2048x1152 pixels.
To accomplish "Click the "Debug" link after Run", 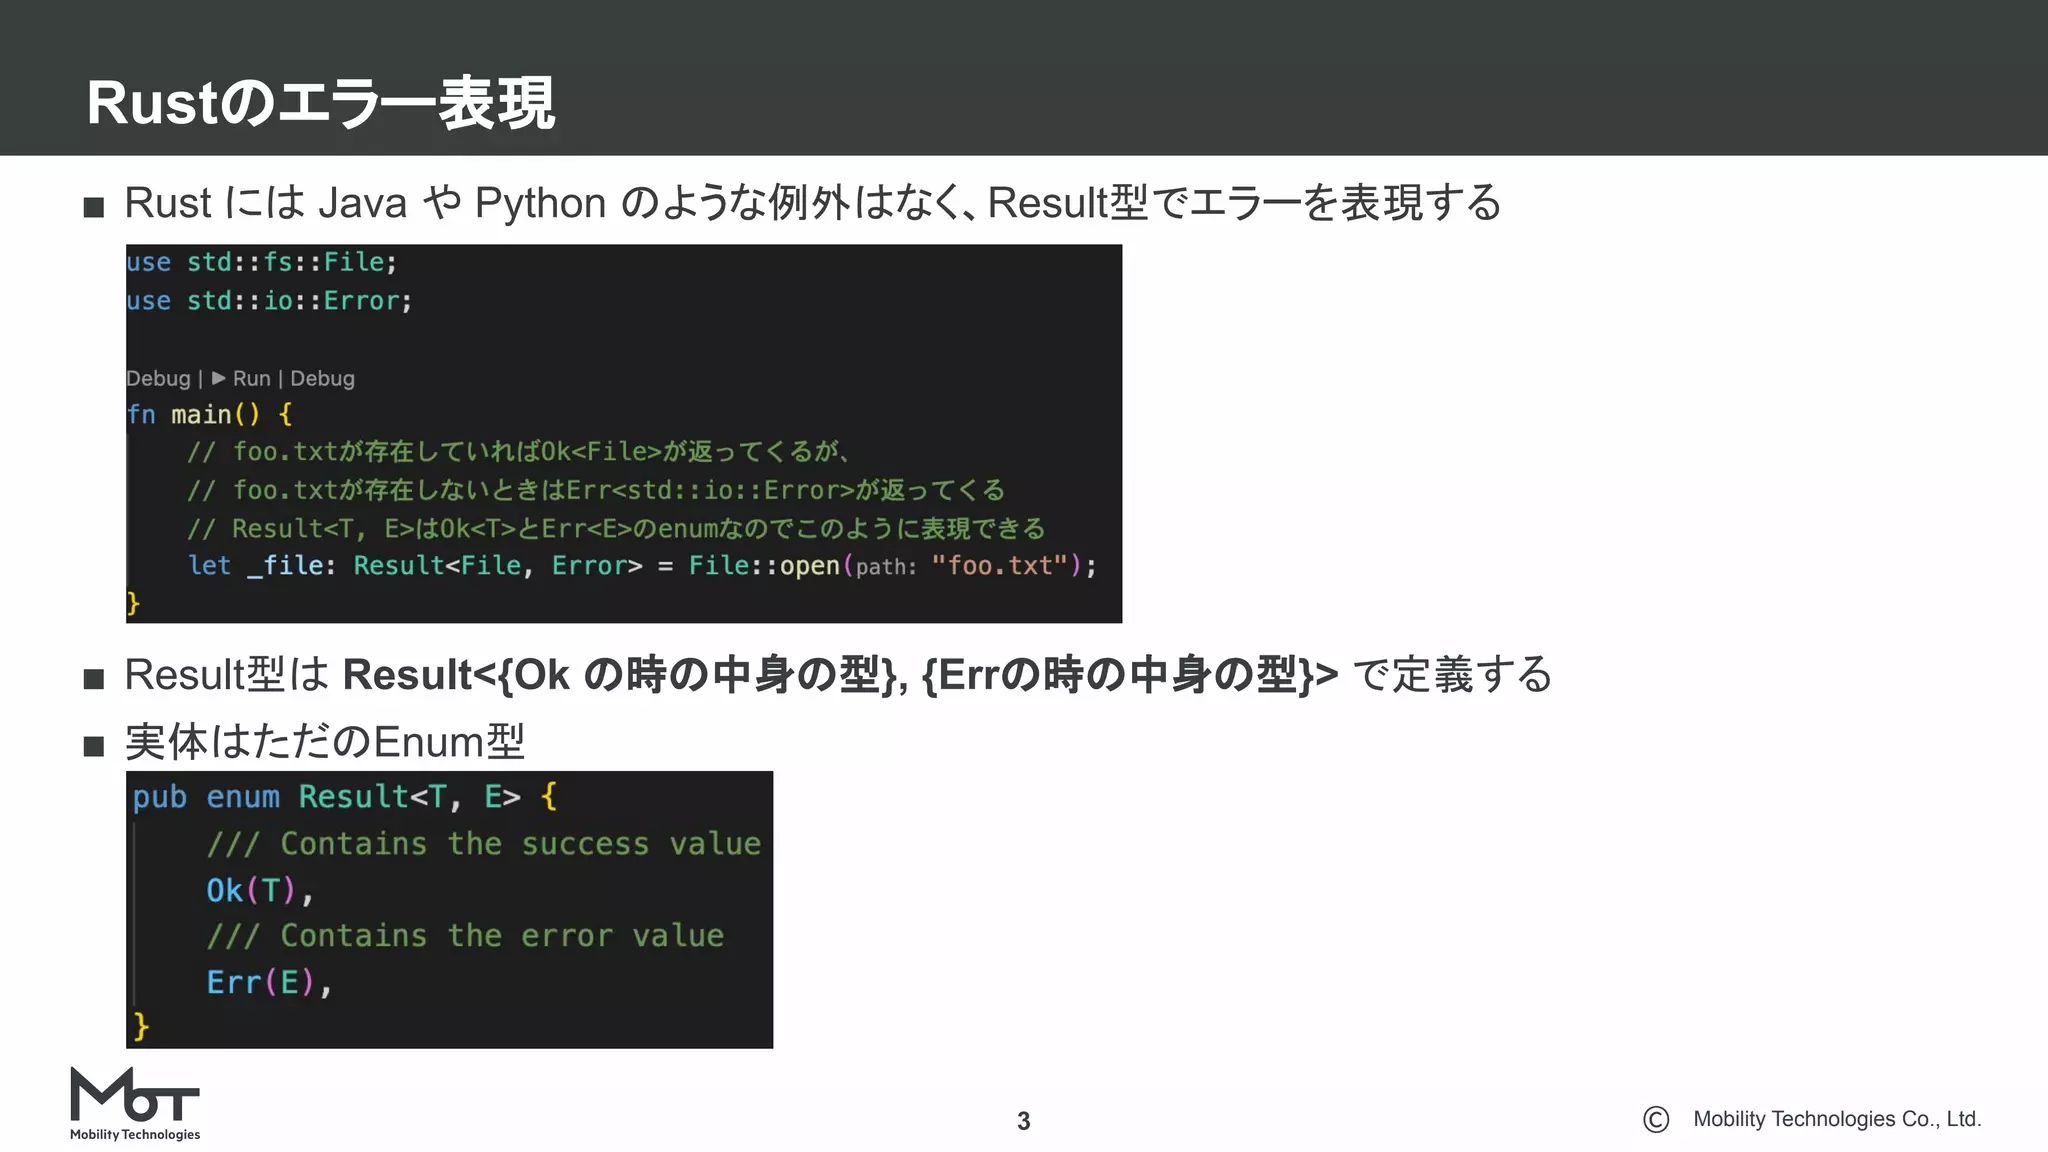I will [322, 379].
